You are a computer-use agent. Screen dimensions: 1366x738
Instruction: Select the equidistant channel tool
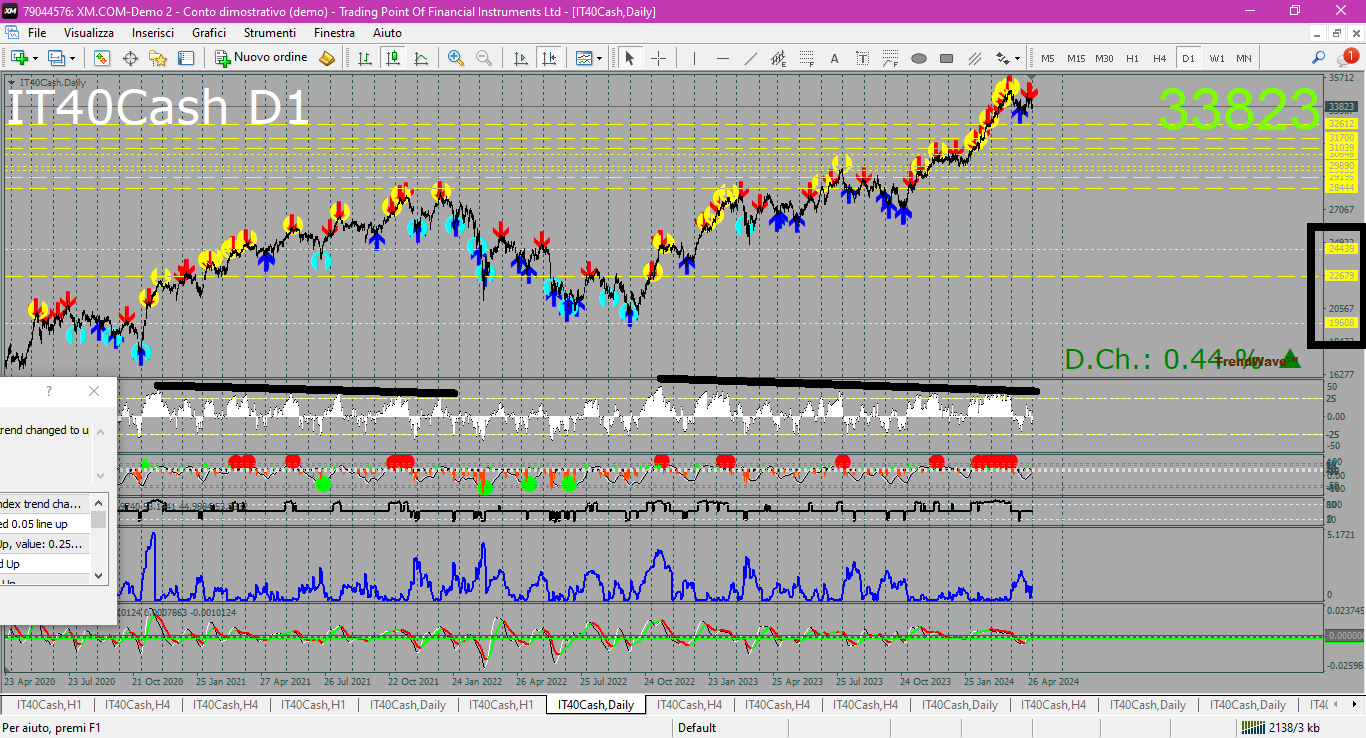(779, 58)
